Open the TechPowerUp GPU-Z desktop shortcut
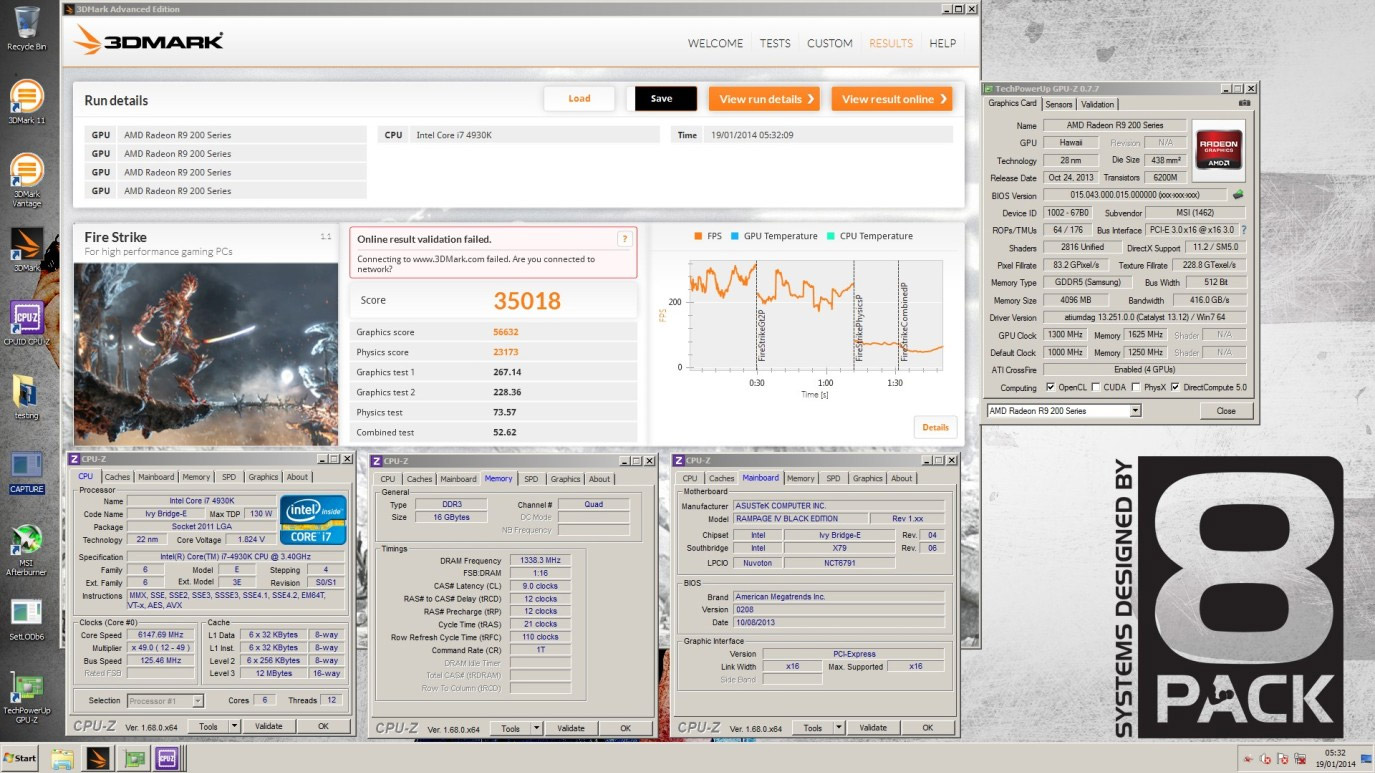 [26, 699]
